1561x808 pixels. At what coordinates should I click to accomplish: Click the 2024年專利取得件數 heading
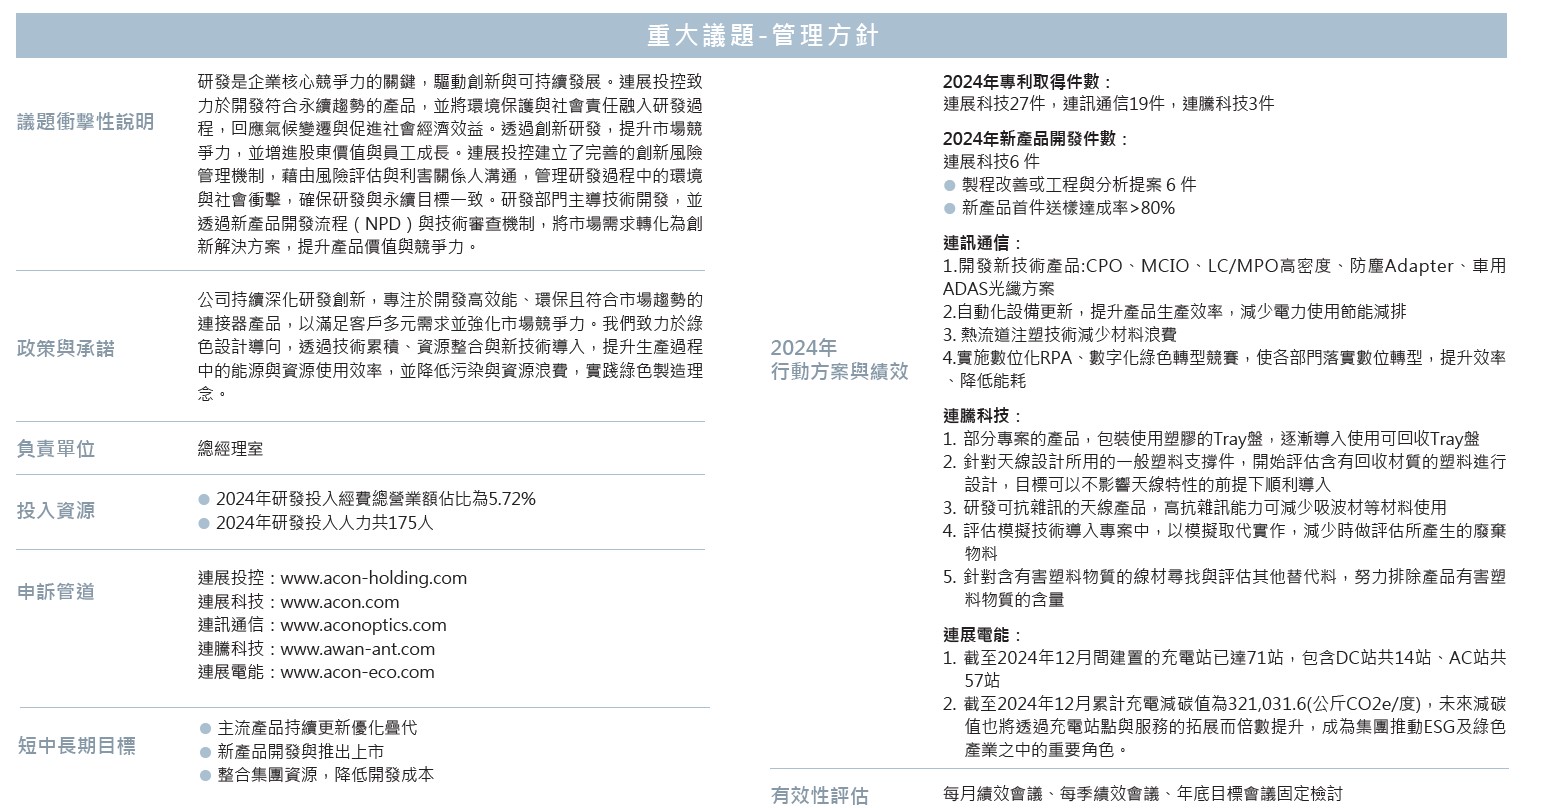[x=1026, y=82]
